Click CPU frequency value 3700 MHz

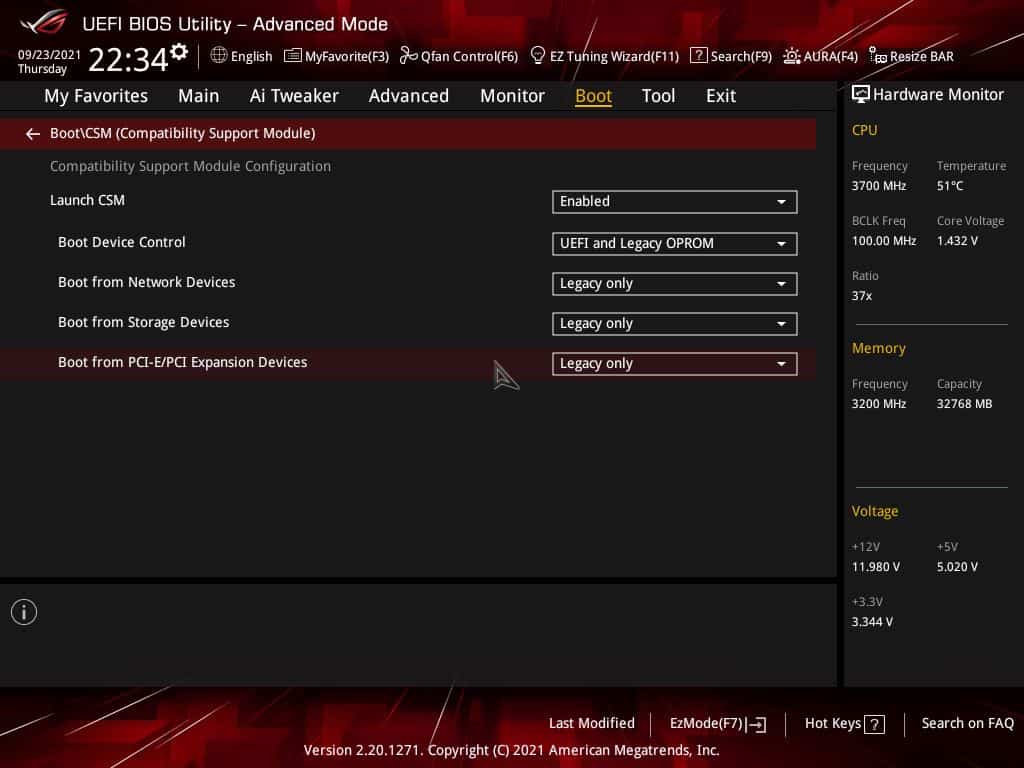[878, 186]
